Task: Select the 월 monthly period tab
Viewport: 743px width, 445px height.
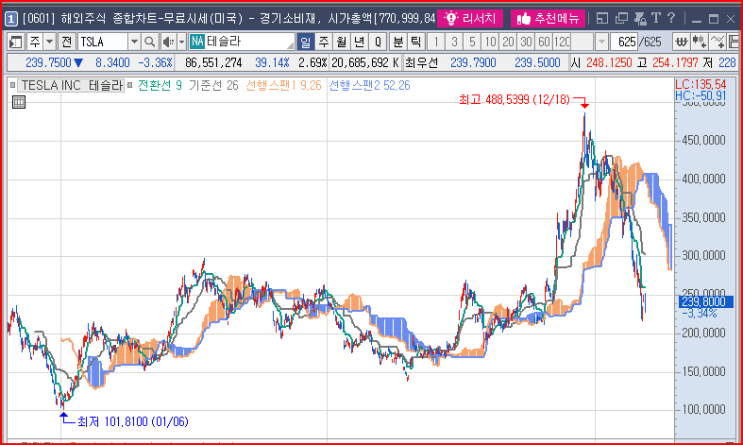Action: coord(342,42)
